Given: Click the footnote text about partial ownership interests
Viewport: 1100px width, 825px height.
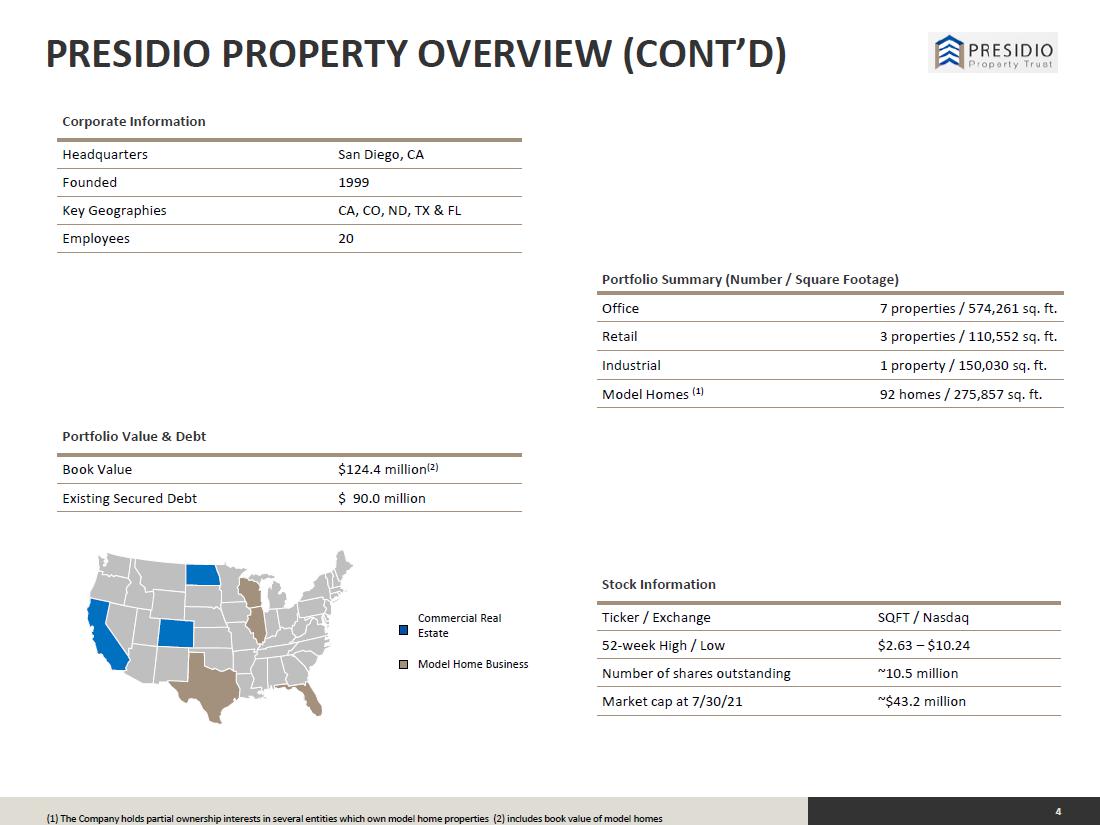Looking at the screenshot, I should [267, 818].
